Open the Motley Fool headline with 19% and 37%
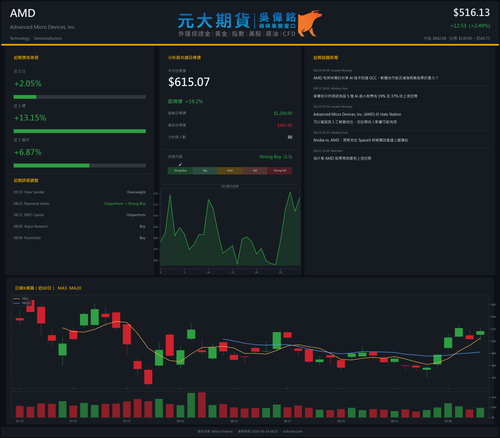This screenshot has width=500, height=438. click(365, 96)
